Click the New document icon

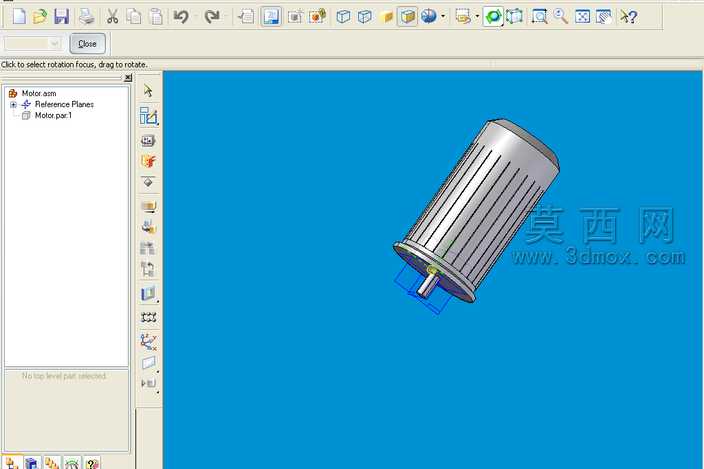click(x=18, y=17)
